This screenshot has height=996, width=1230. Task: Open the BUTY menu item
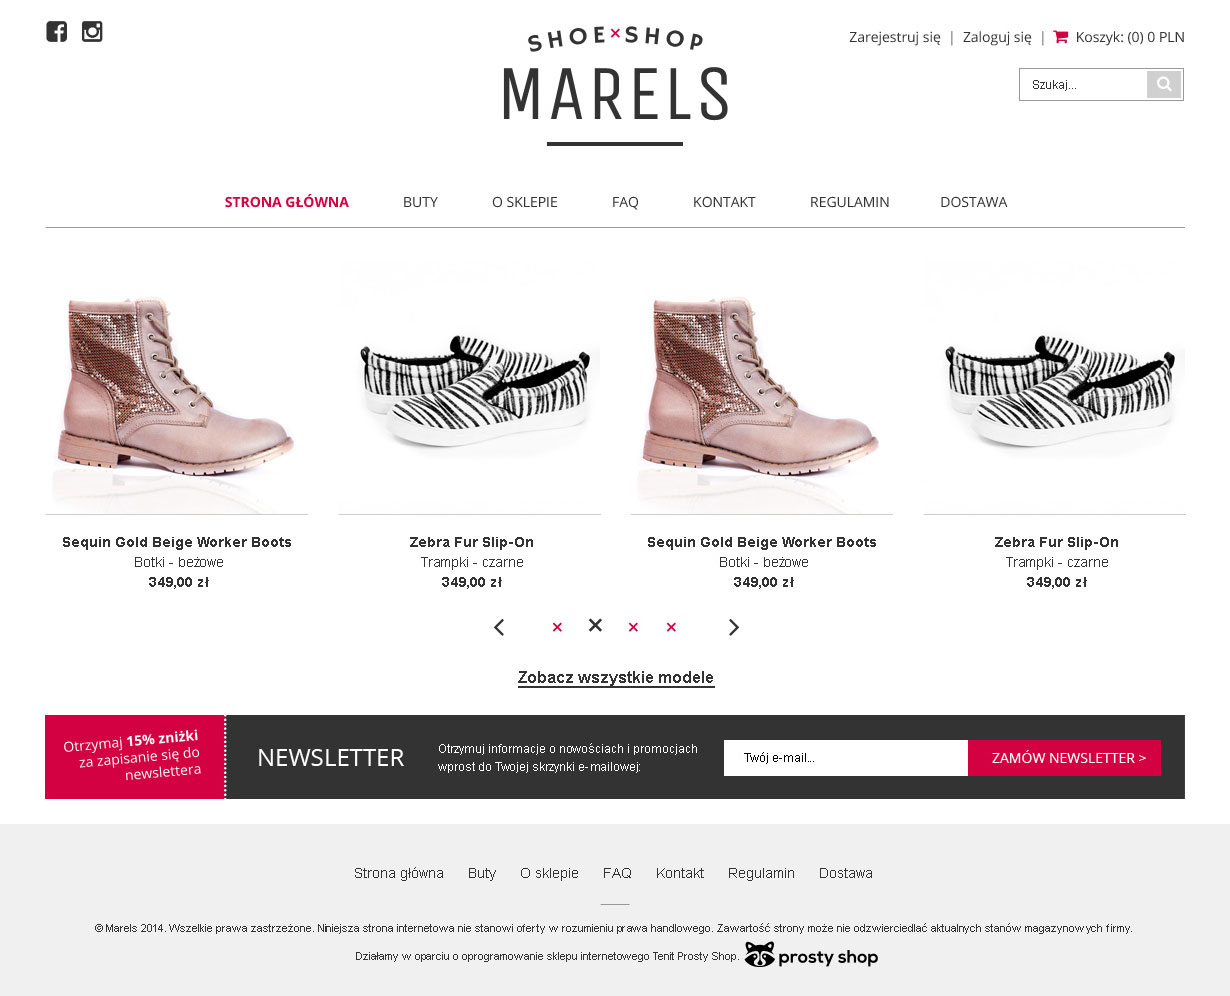[420, 202]
